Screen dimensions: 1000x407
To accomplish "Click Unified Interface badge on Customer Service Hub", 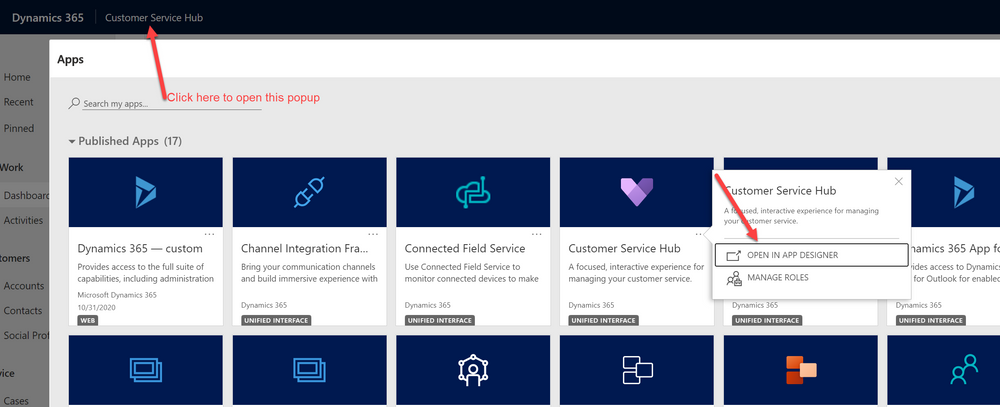I will click(603, 320).
